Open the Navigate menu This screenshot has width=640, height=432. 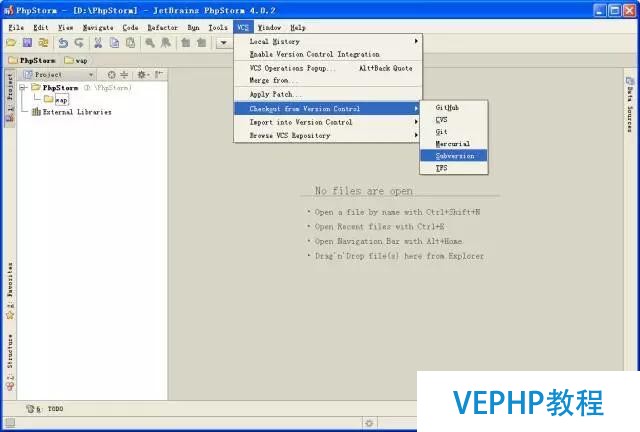pos(98,27)
